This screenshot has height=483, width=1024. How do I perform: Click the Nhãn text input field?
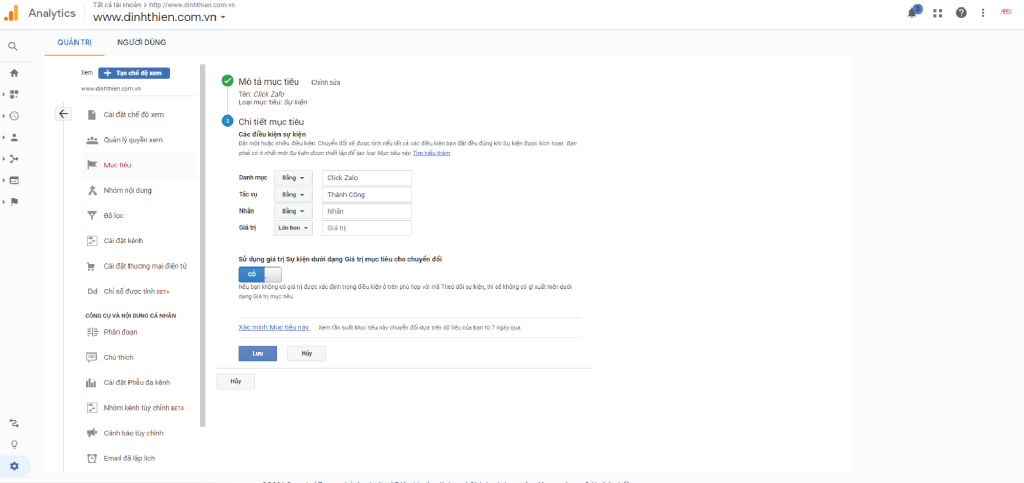pos(366,211)
